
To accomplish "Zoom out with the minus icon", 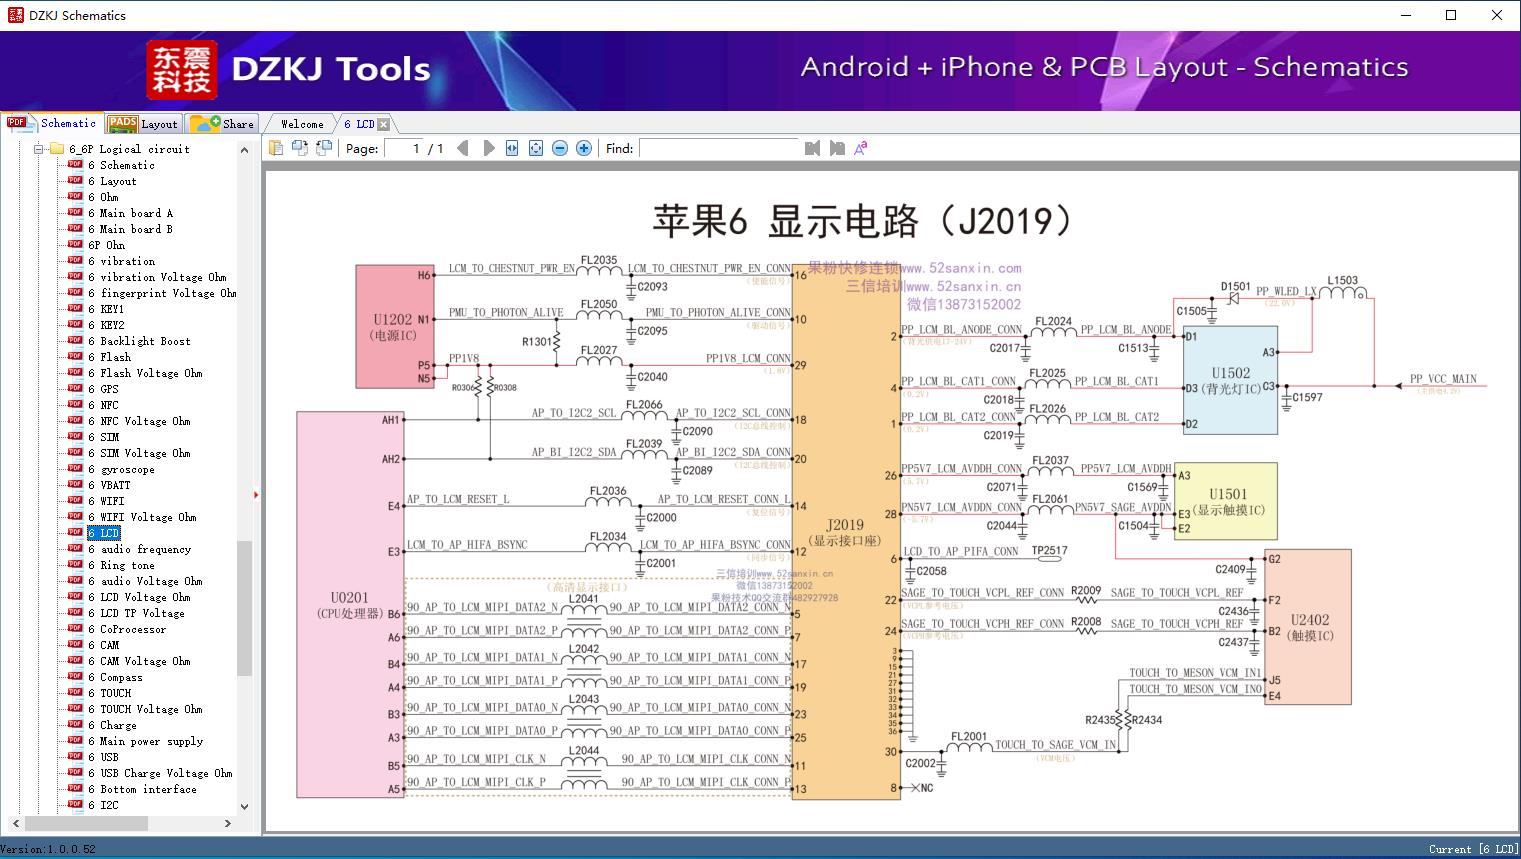I will point(560,148).
